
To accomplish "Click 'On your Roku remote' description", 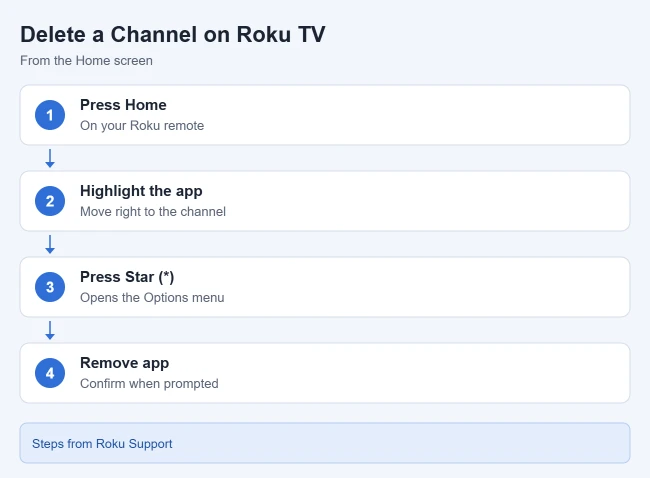I will pyautogui.click(x=142, y=126).
